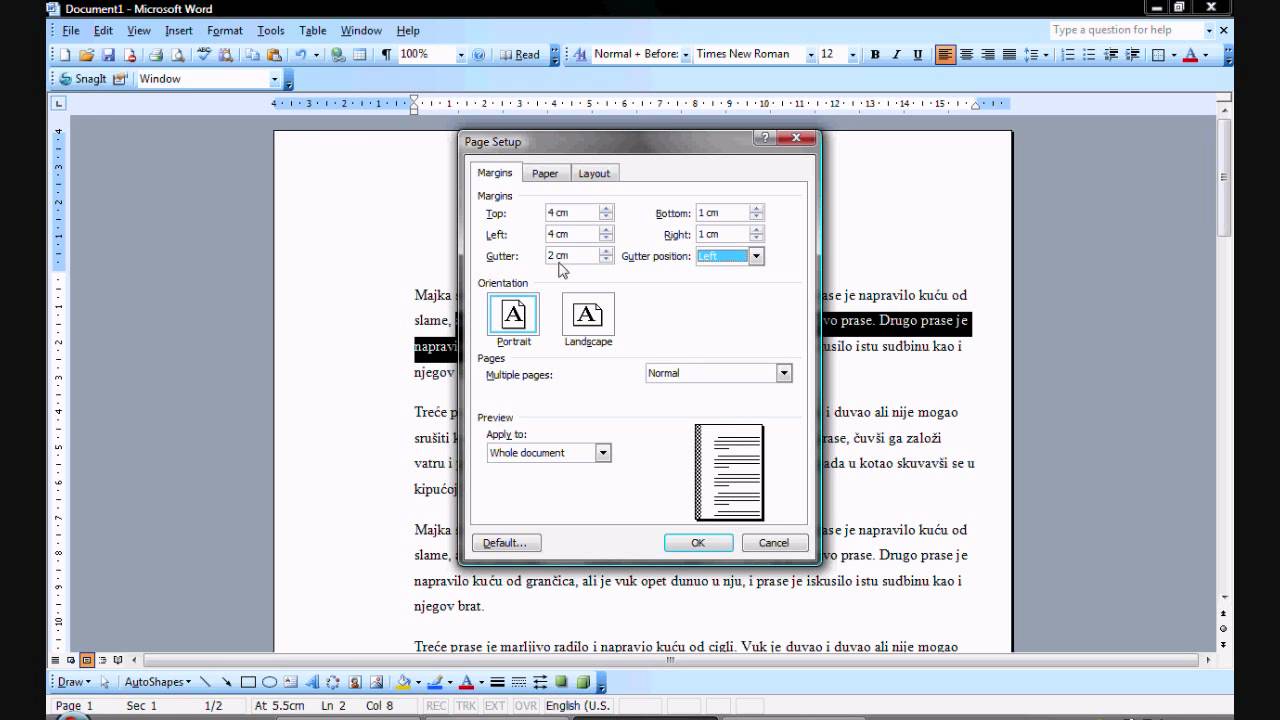This screenshot has height=720, width=1280.
Task: Start a numbered list
Action: pyautogui.click(x=1068, y=55)
